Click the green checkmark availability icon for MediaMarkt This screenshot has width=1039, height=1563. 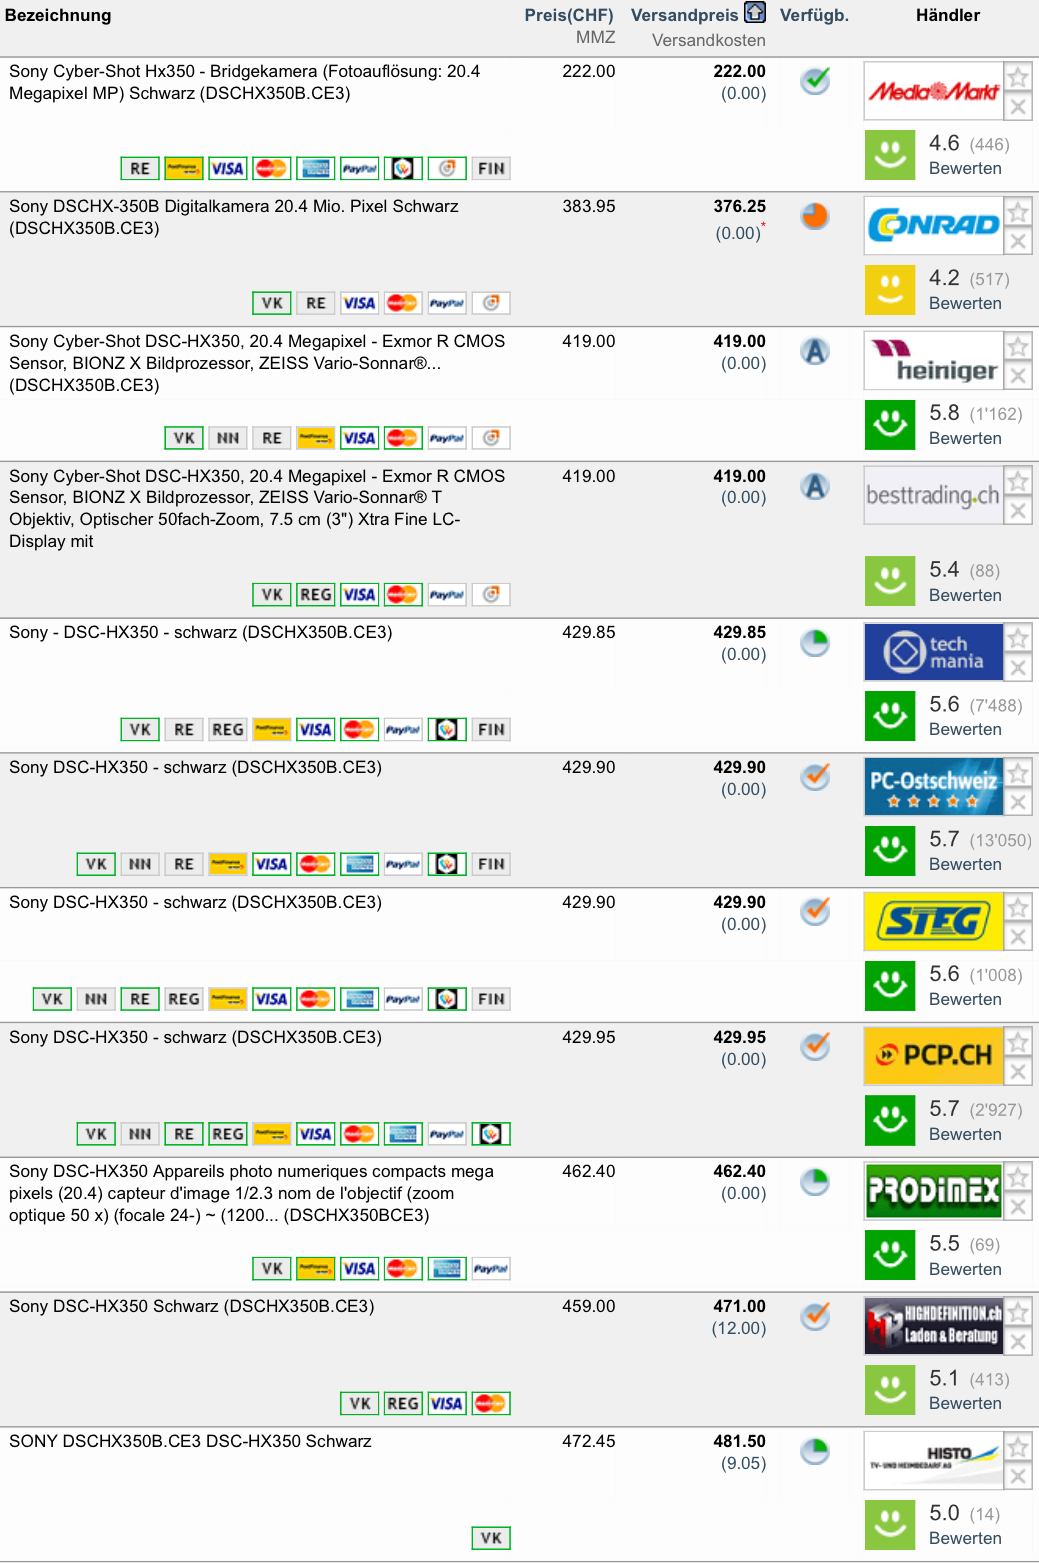(815, 81)
